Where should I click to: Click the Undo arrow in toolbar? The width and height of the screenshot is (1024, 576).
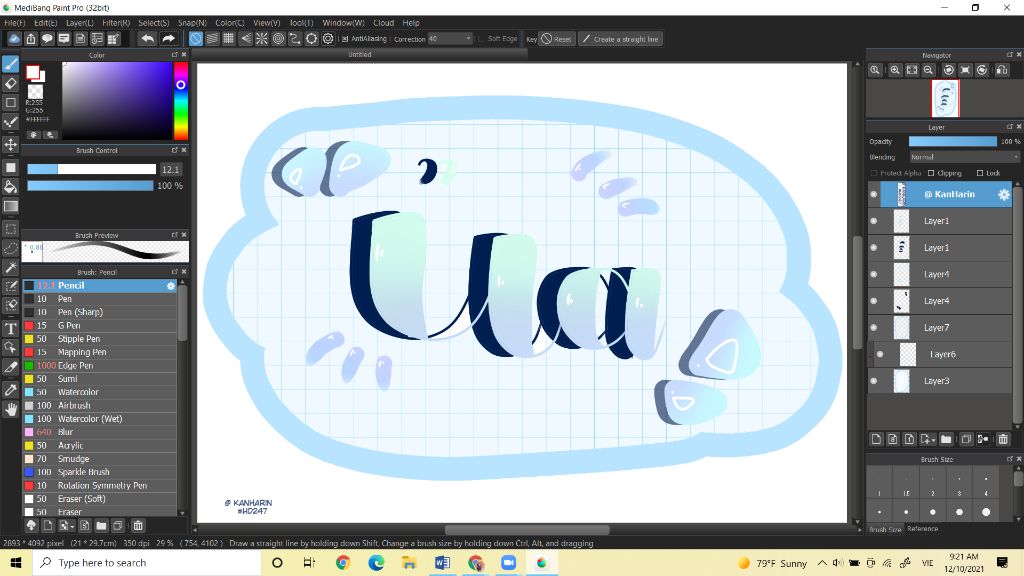(x=148, y=39)
